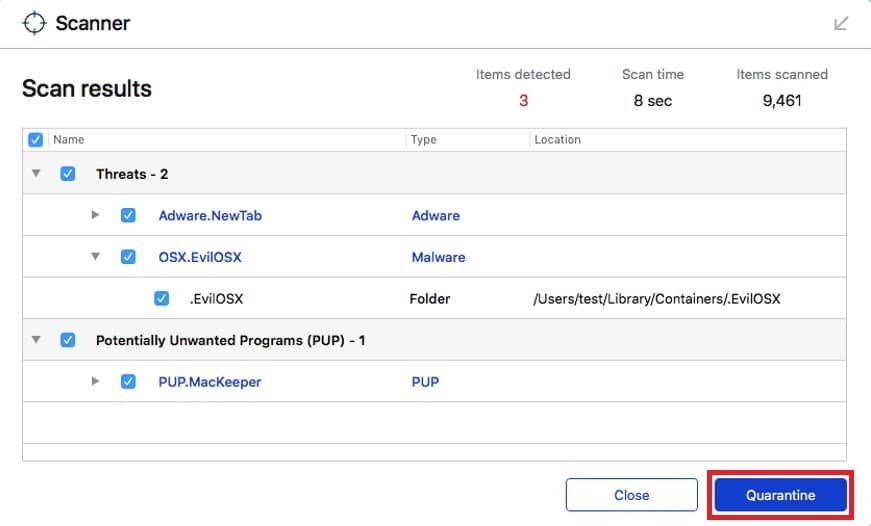871x526 pixels.
Task: Expand the Adware.NewTab entry
Action: tap(96, 215)
